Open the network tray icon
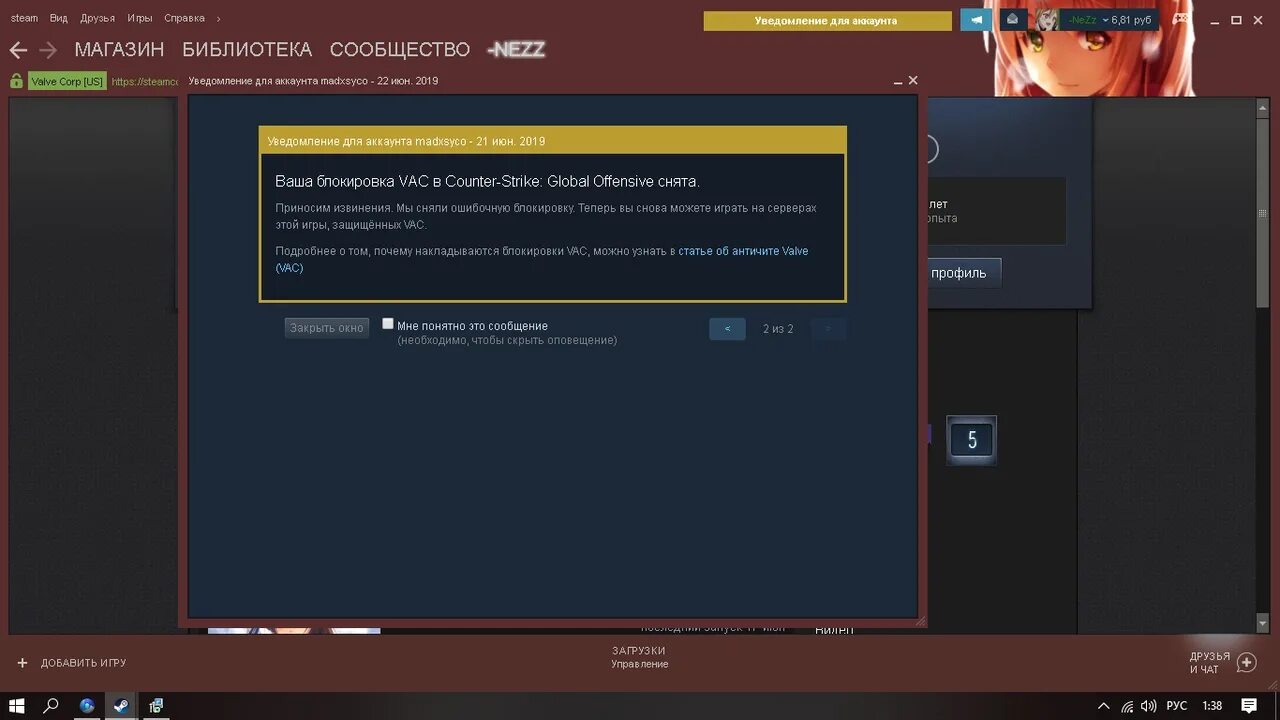Screen dimensions: 1280x720 click(x=1127, y=706)
